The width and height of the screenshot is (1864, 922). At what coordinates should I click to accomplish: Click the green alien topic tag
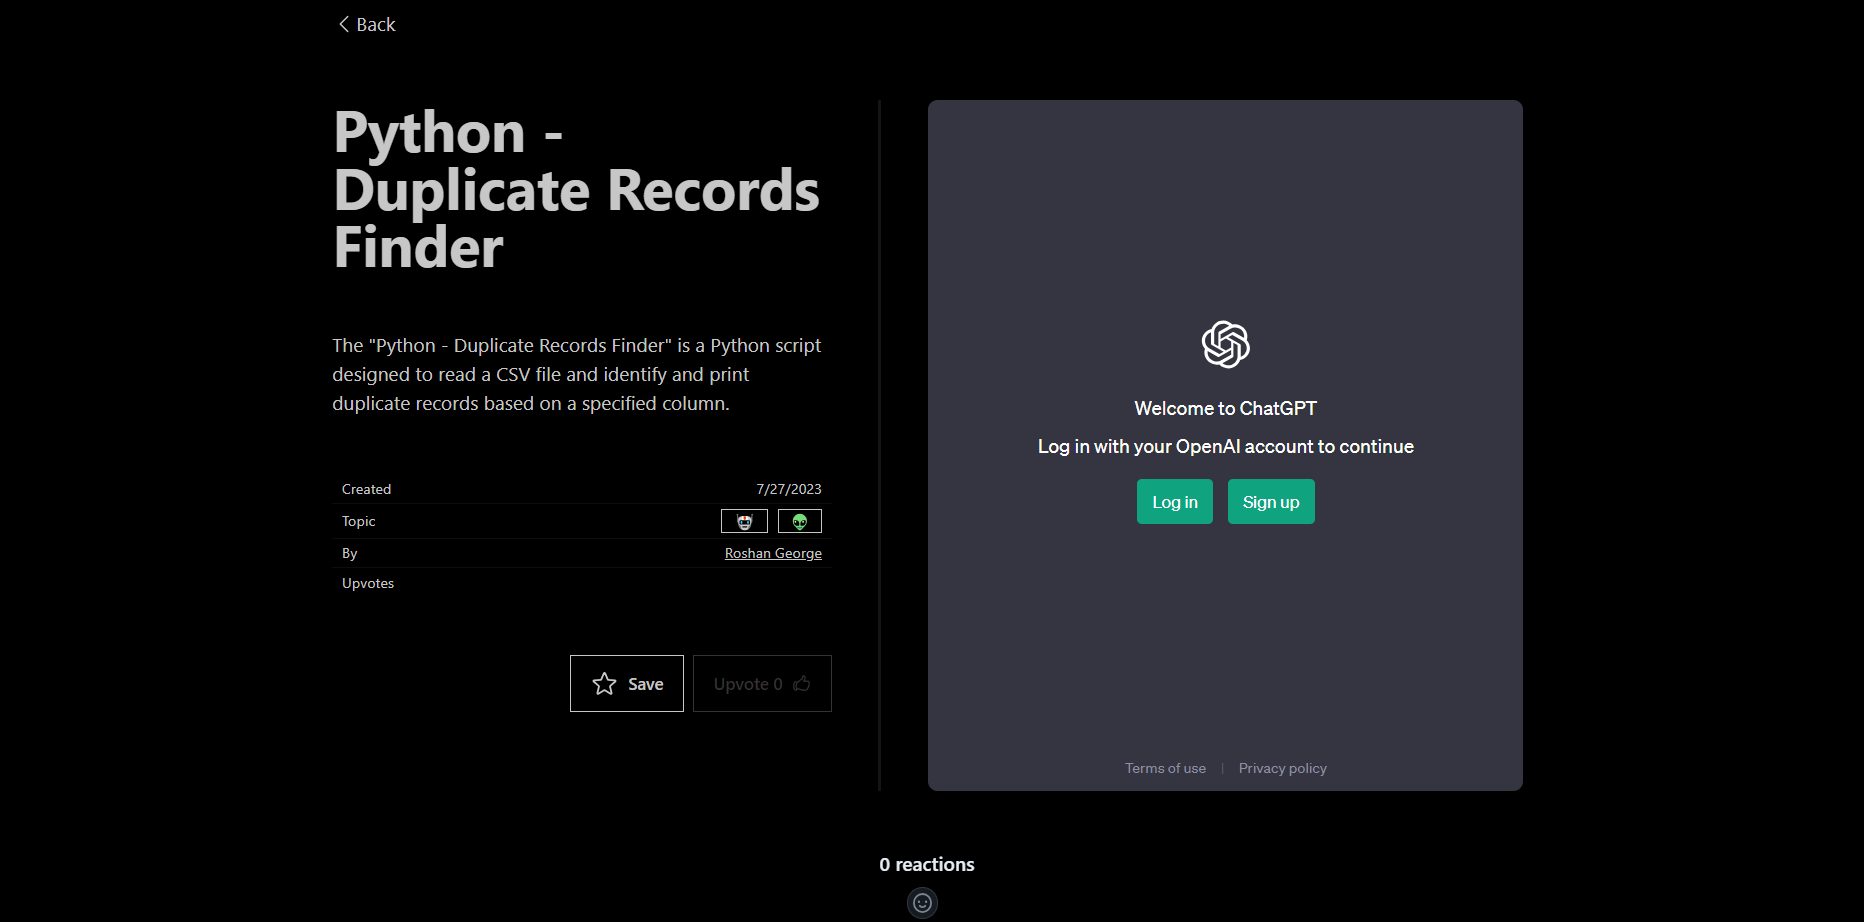[800, 521]
